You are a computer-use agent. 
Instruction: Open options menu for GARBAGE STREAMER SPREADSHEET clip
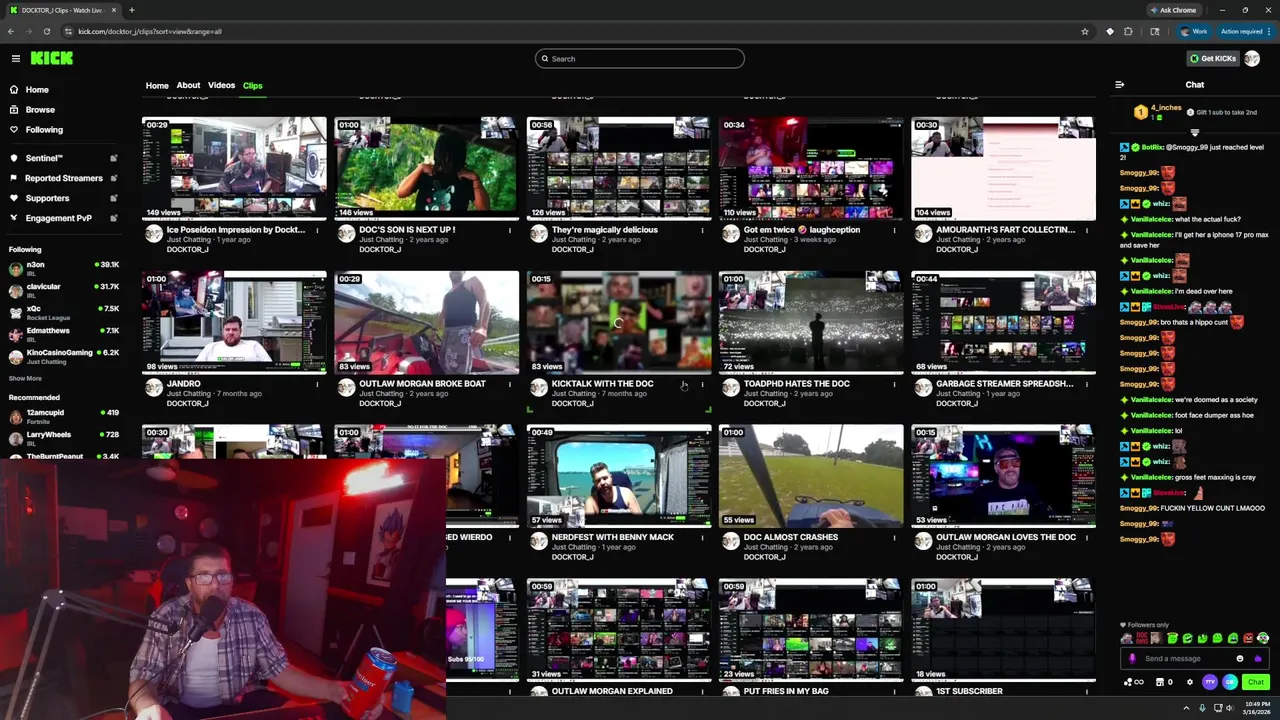(1086, 384)
